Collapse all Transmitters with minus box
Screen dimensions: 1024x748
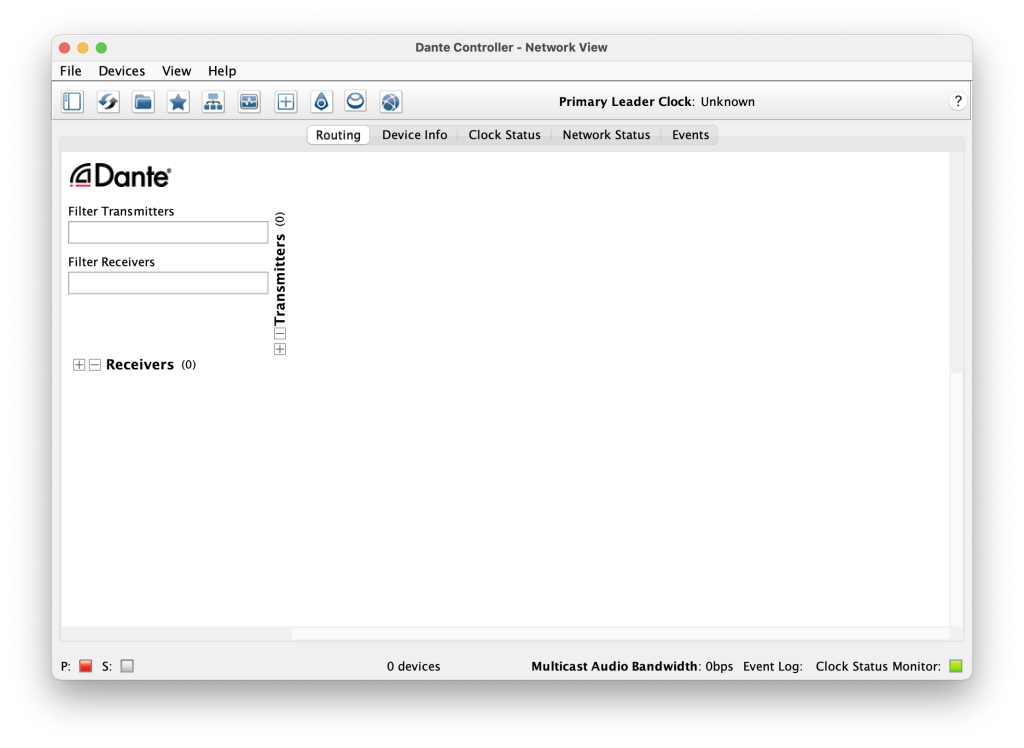point(280,334)
